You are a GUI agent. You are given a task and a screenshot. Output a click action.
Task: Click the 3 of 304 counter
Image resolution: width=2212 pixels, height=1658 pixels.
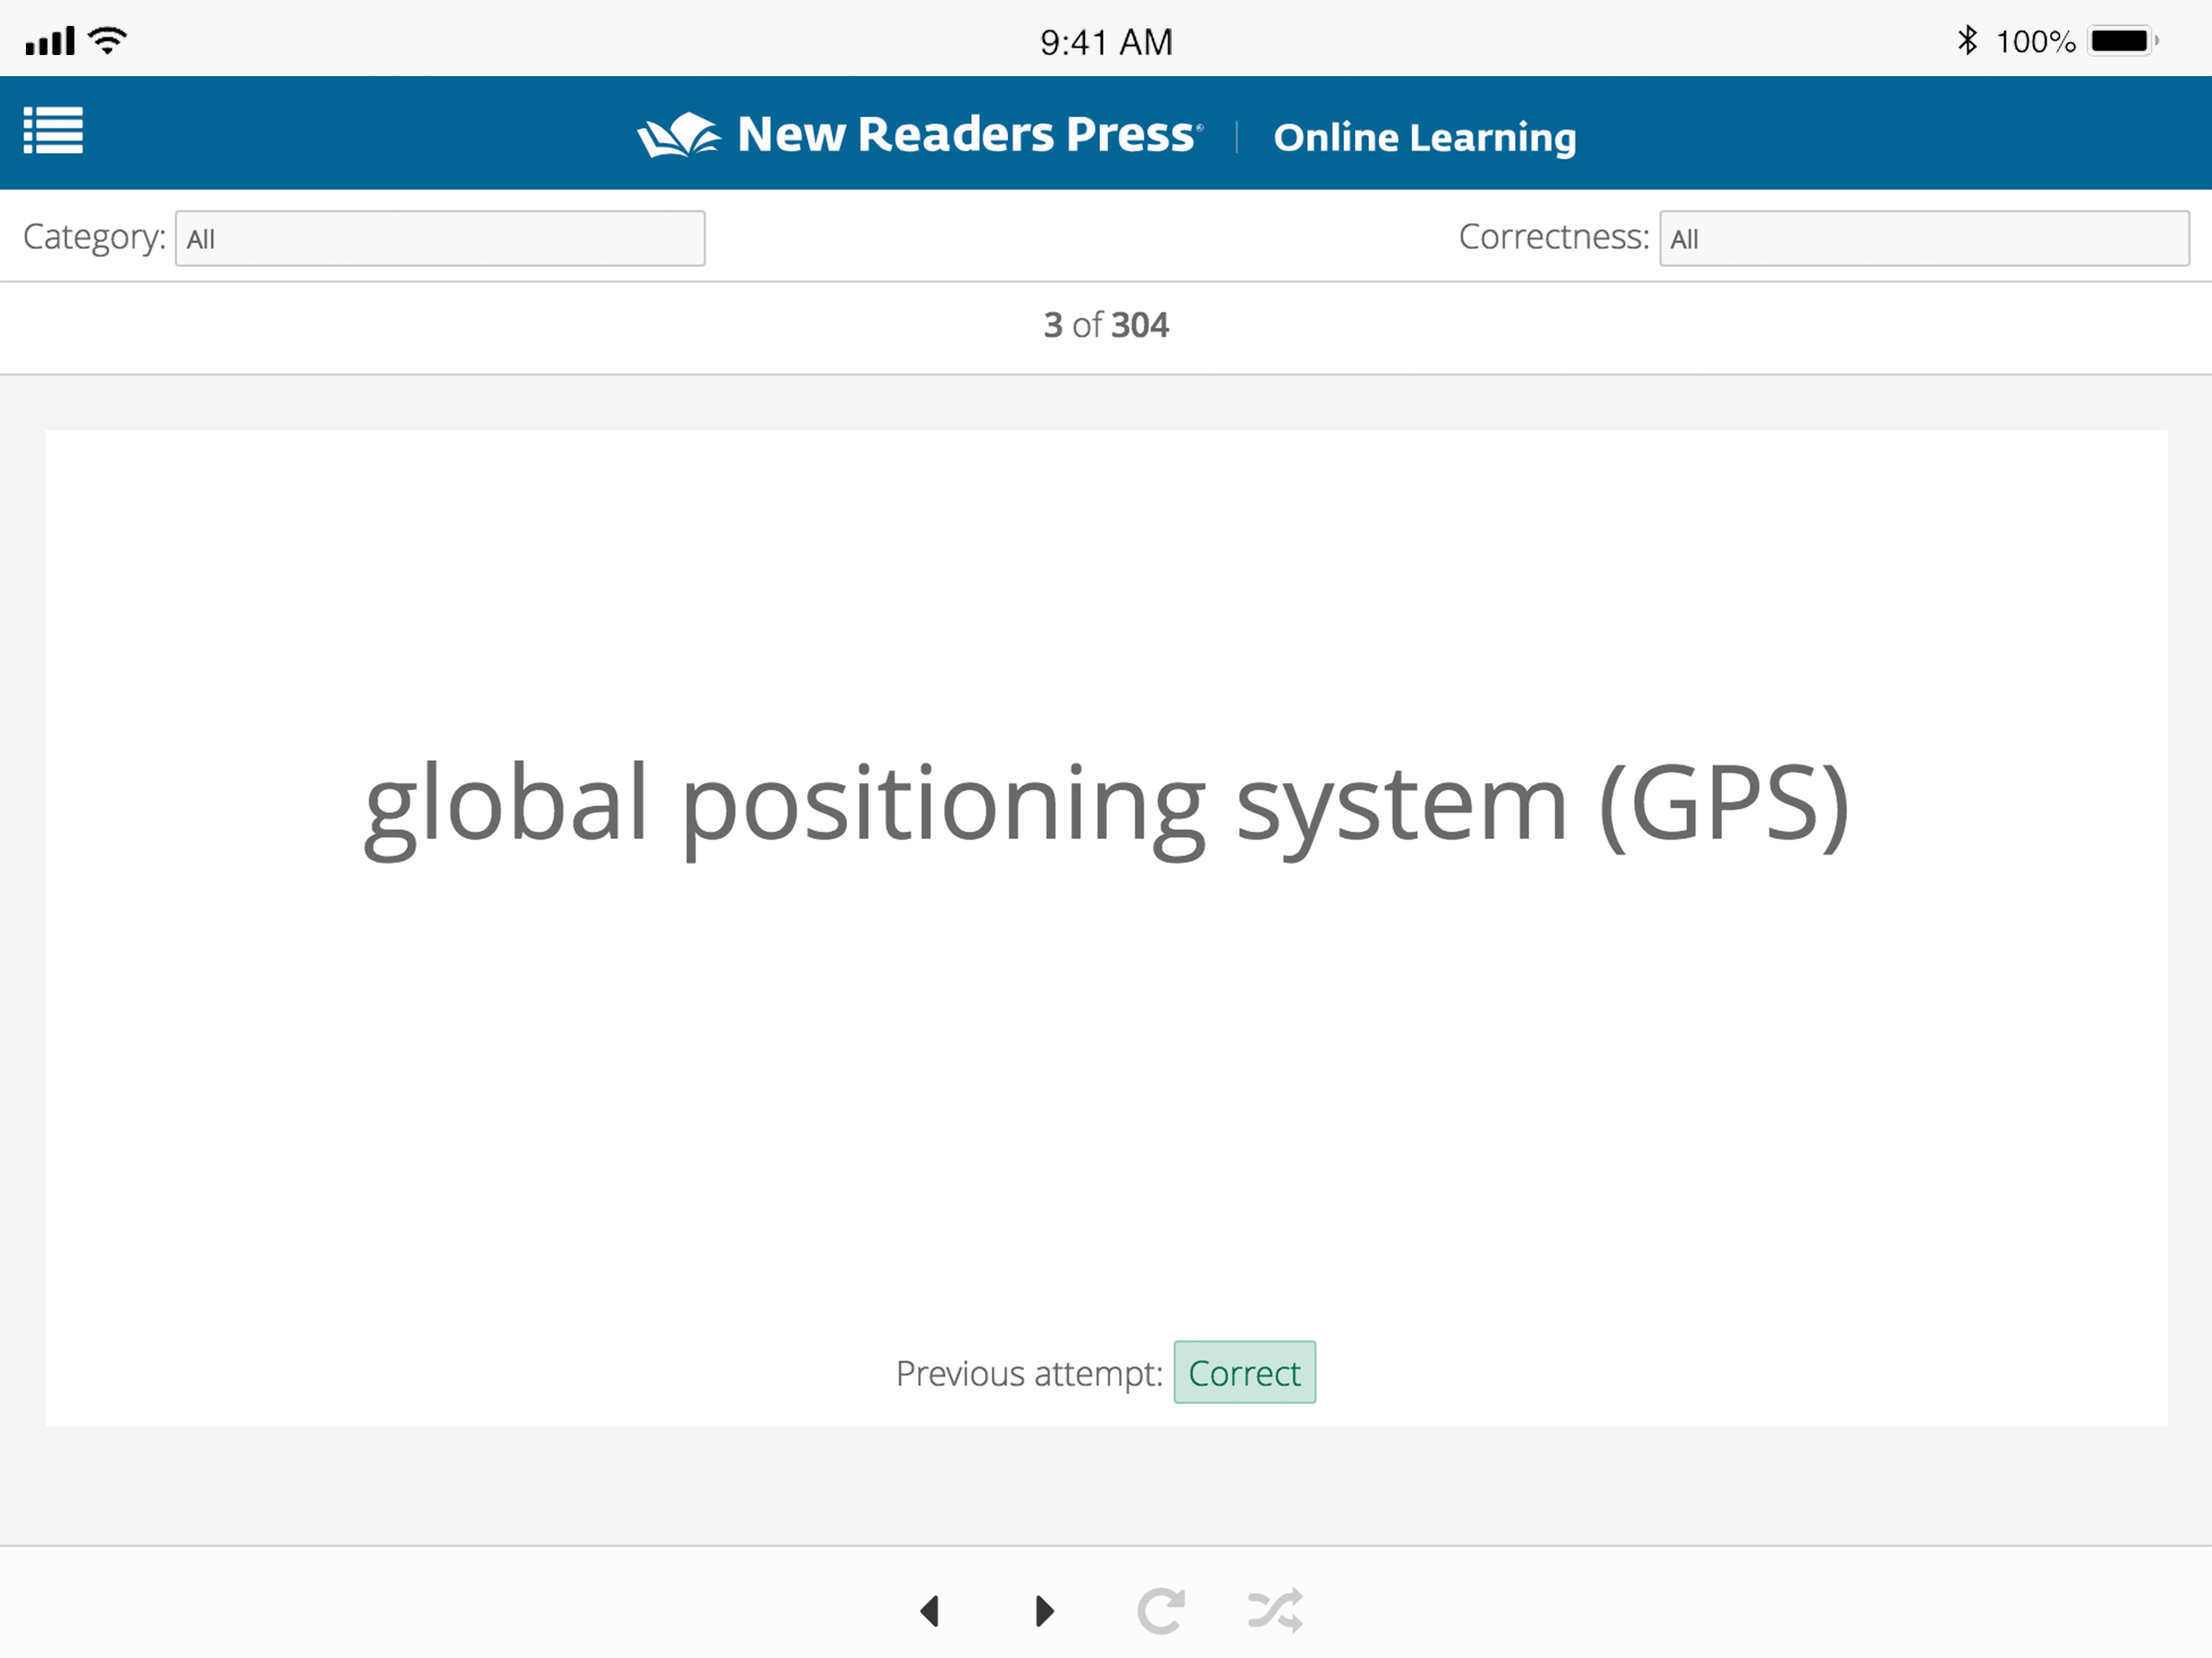1106,325
